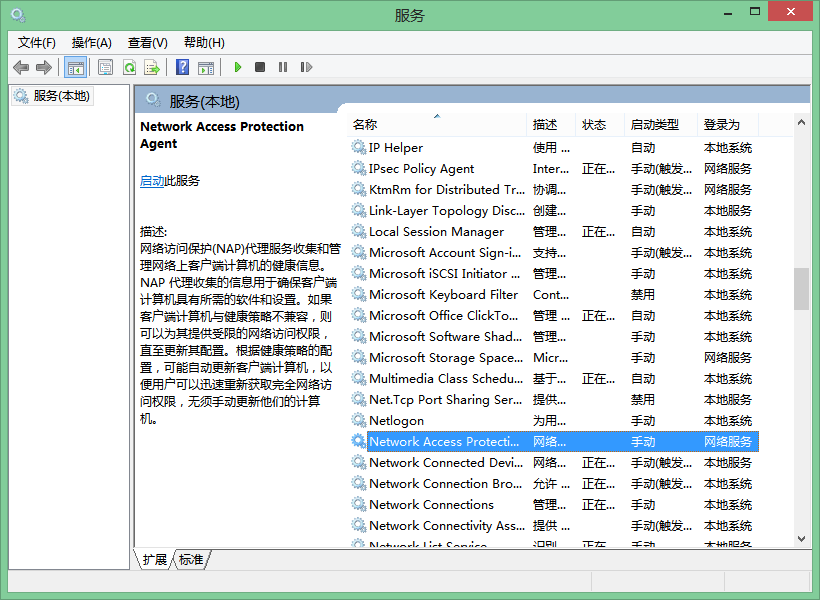Select Microsoft Software Shad... service

(x=553, y=336)
